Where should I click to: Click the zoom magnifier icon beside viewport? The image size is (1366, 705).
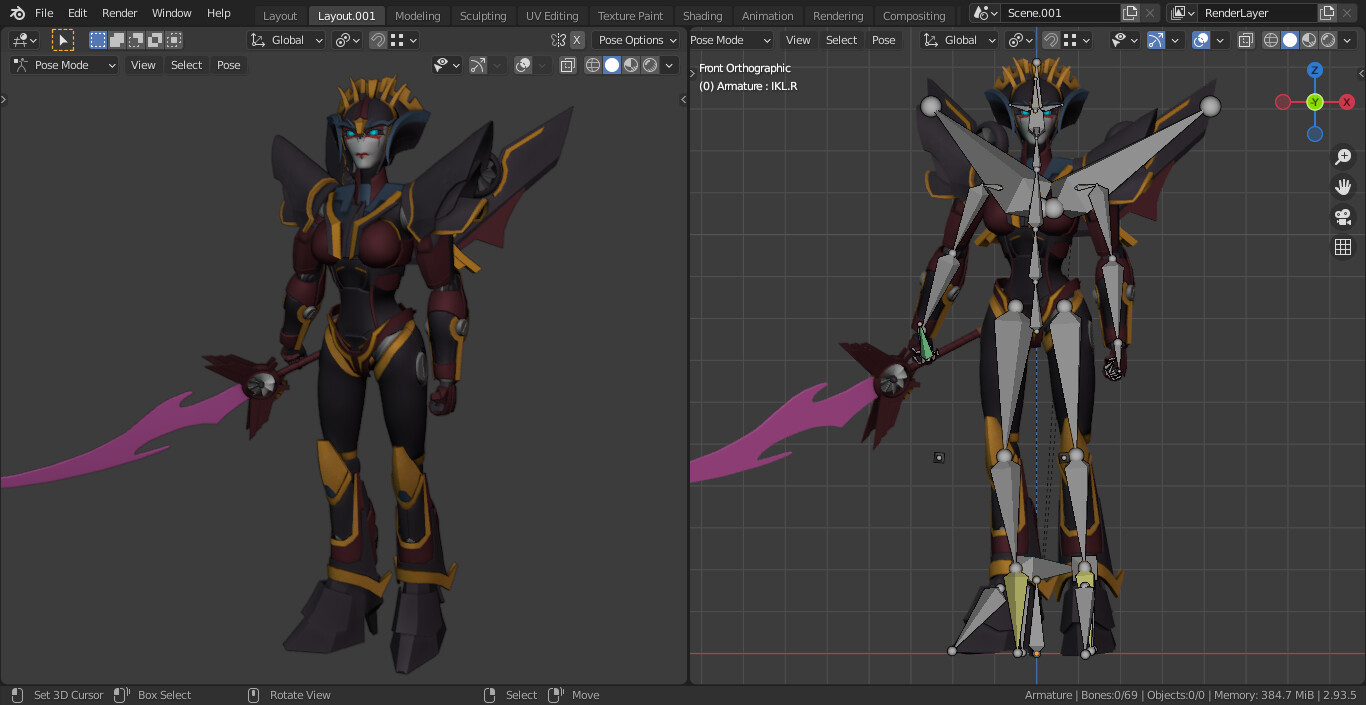coord(1343,156)
